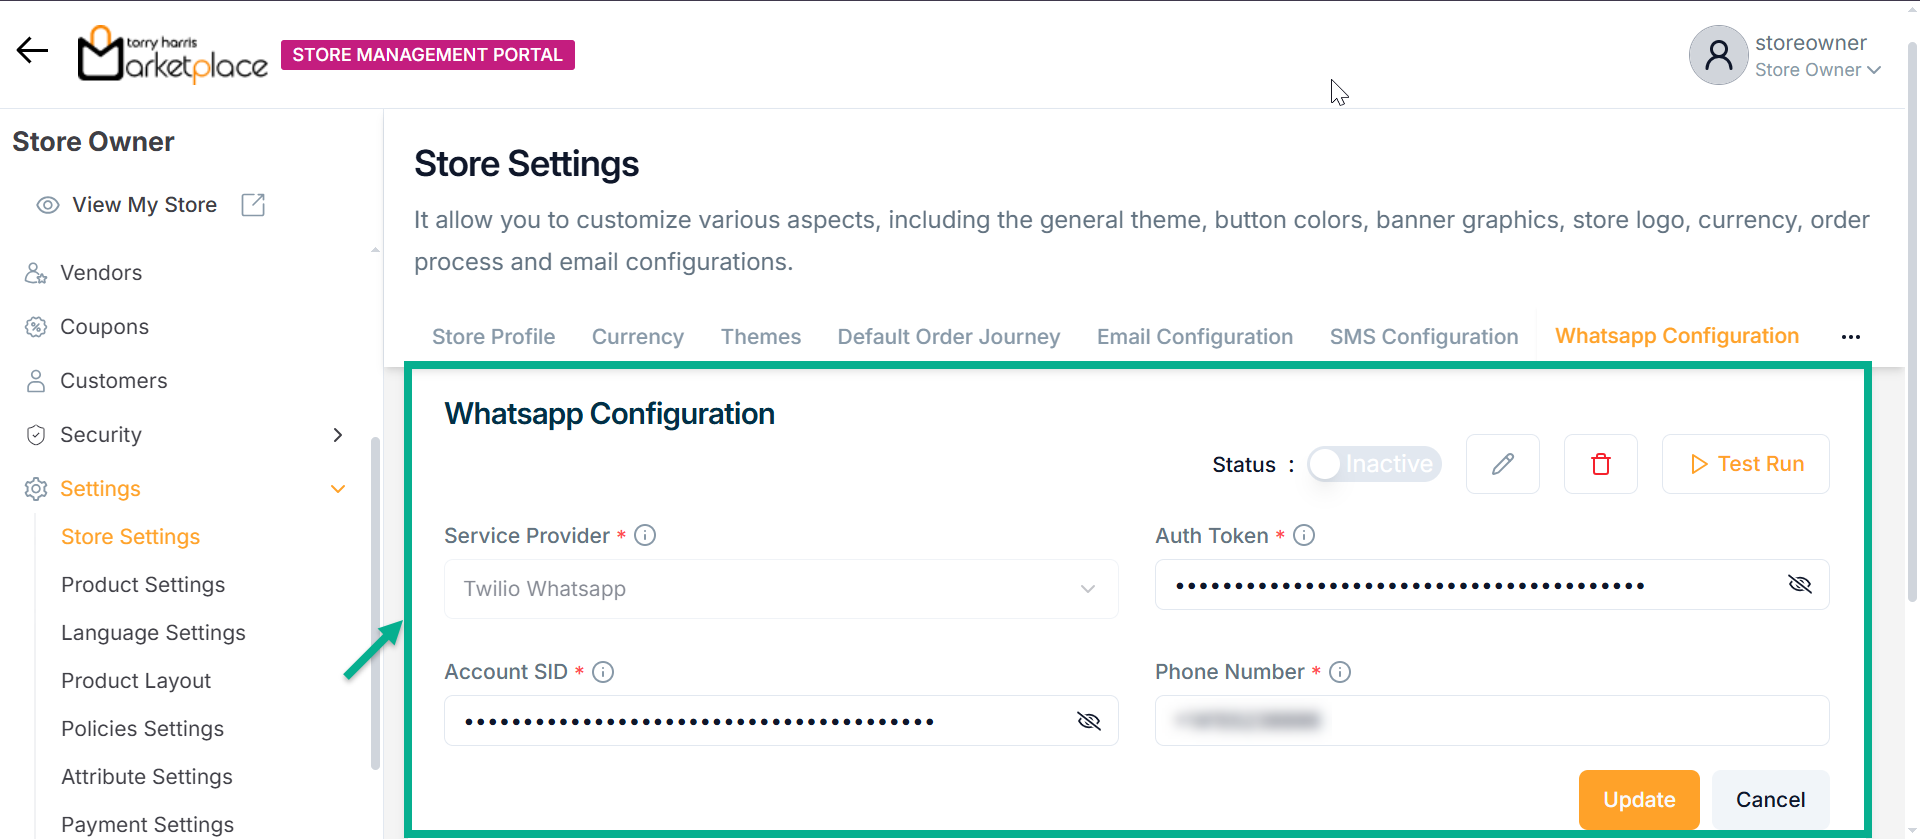Switch to the Email Configuration tab
The height and width of the screenshot is (839, 1920).
coord(1194,337)
